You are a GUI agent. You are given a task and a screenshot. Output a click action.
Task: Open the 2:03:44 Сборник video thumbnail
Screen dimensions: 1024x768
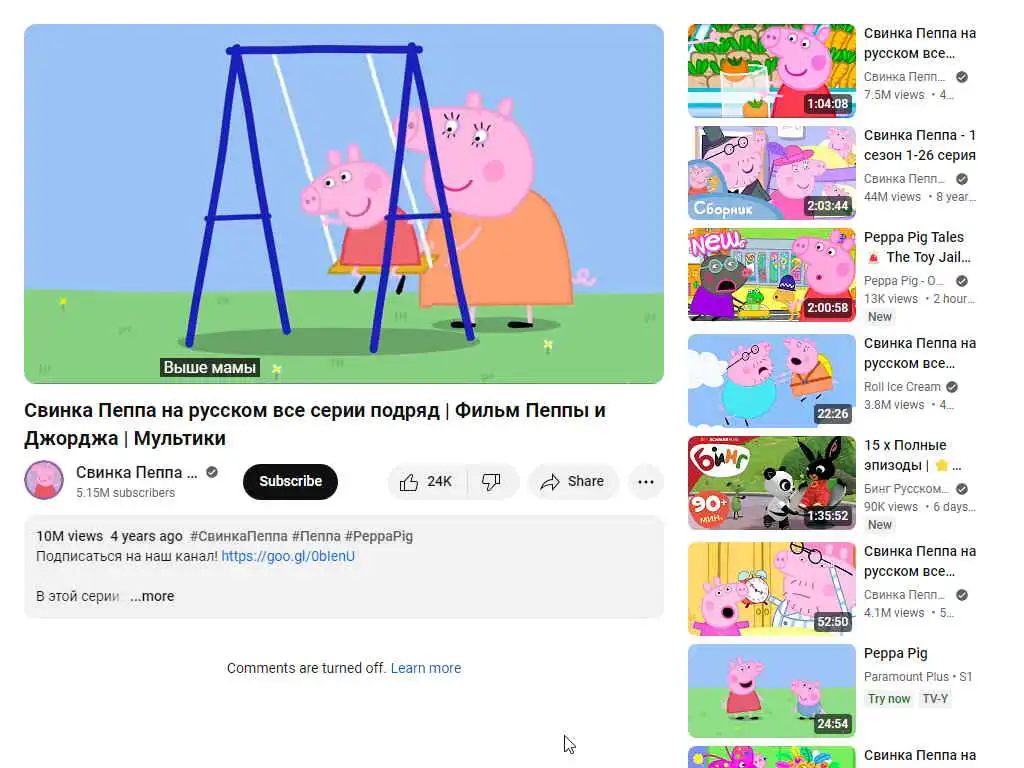[771, 173]
